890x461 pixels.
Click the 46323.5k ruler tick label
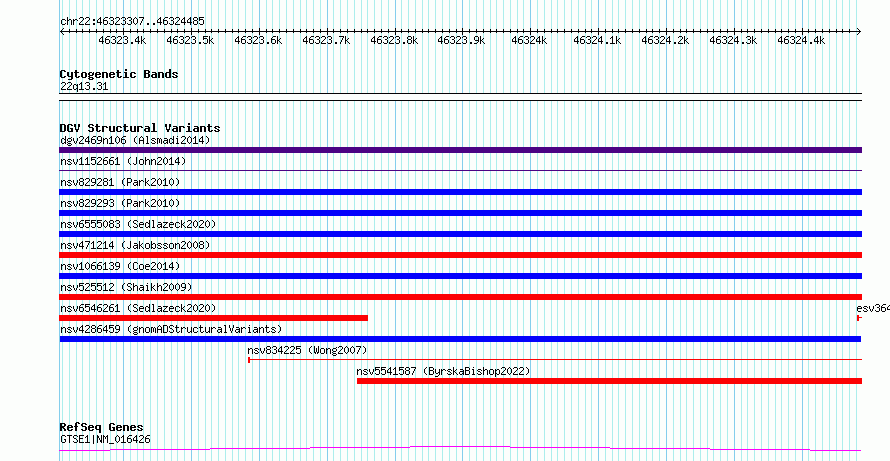[x=190, y=40]
